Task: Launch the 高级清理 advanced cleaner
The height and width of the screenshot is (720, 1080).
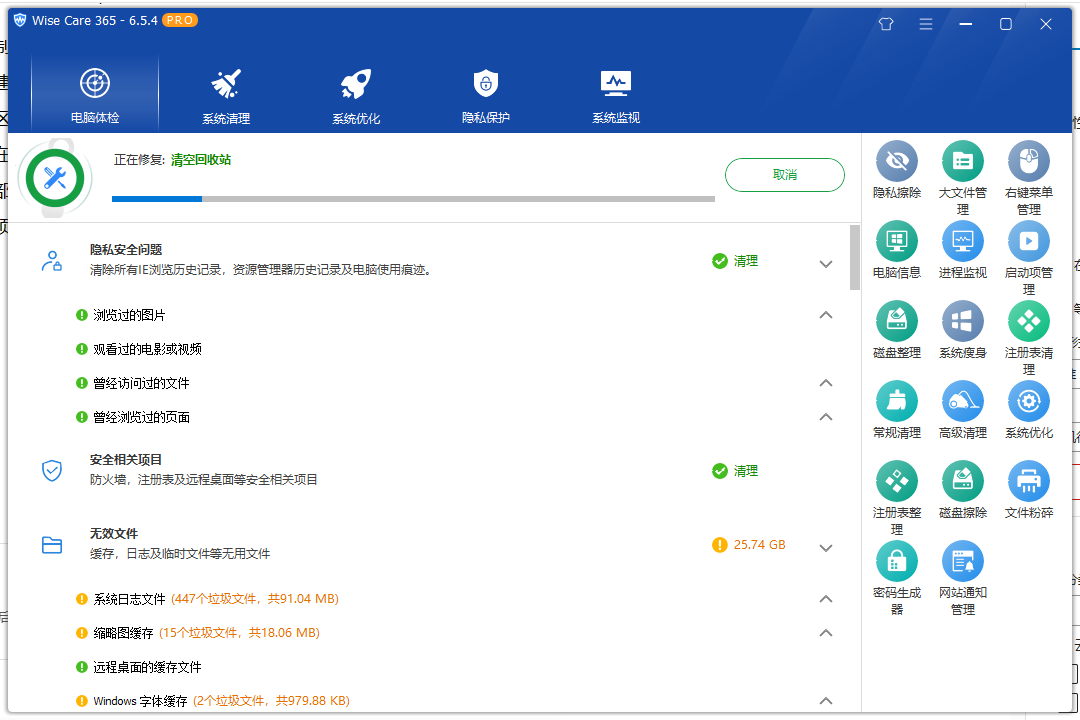Action: (x=962, y=410)
